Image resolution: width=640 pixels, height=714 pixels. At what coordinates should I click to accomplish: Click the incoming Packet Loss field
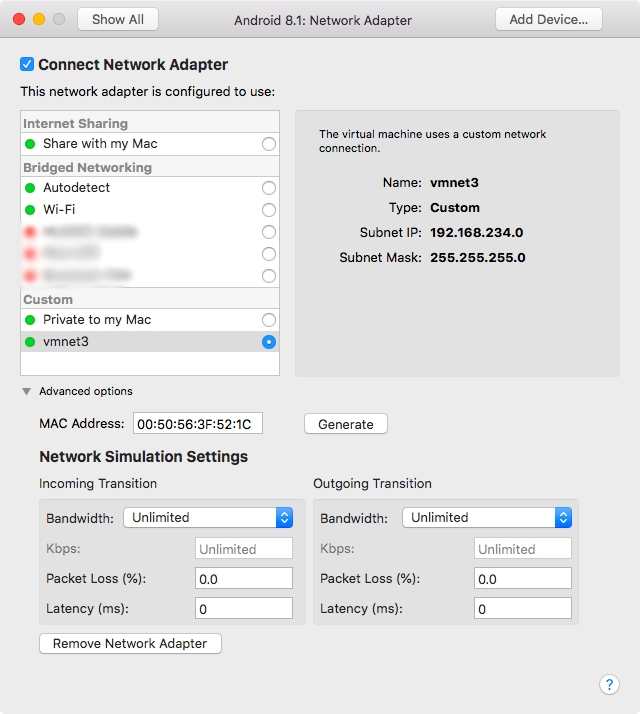(244, 579)
